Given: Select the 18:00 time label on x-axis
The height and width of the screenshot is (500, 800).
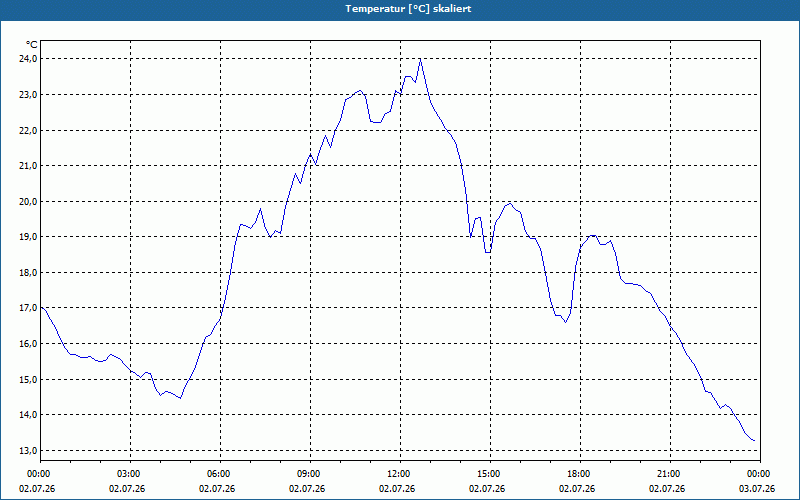Looking at the screenshot, I should click(580, 474).
